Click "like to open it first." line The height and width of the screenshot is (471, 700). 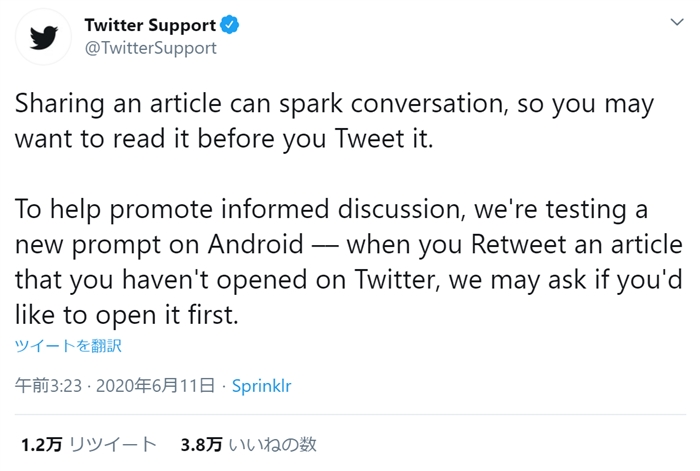[127, 313]
